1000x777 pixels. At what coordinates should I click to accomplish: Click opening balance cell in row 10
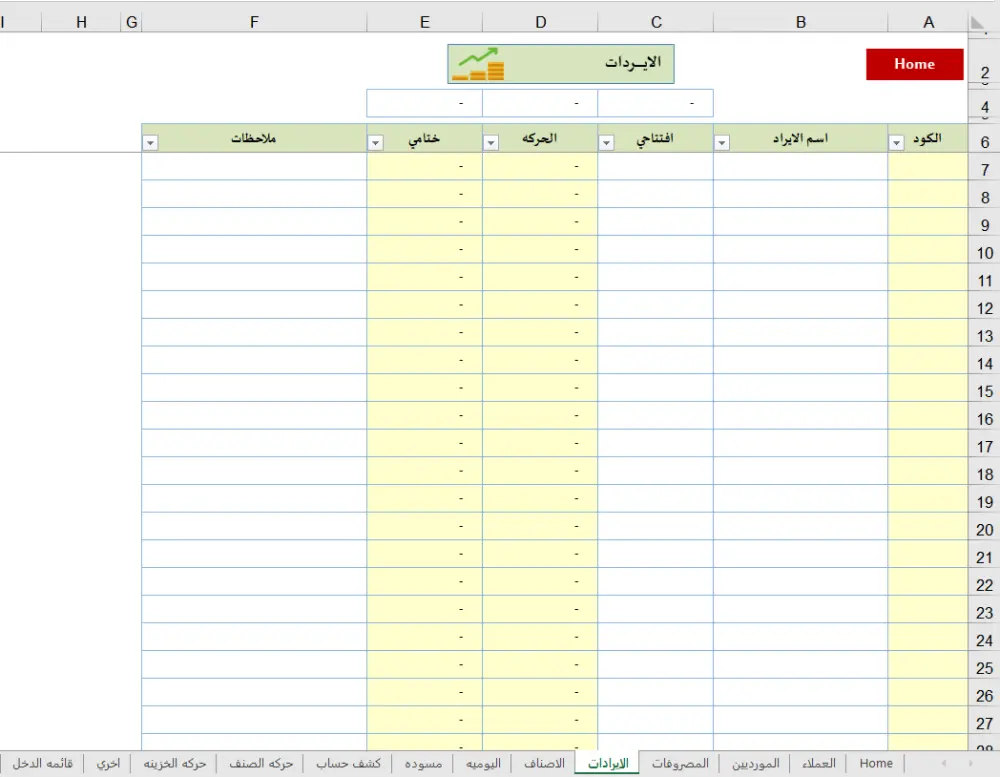coord(656,249)
